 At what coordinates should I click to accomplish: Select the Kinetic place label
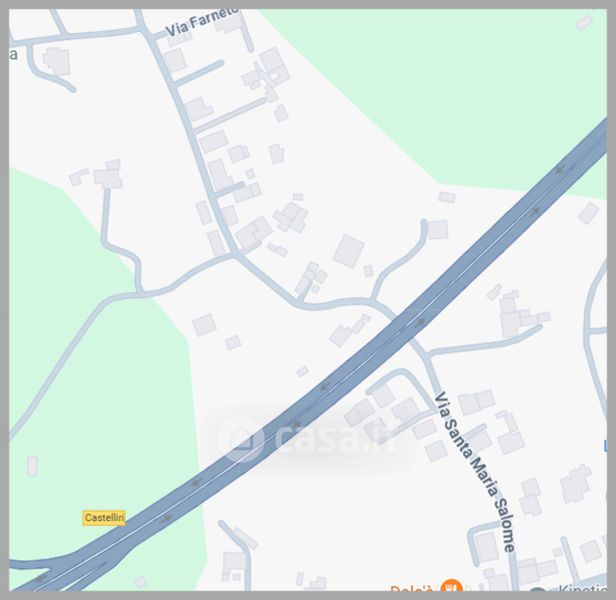582,587
